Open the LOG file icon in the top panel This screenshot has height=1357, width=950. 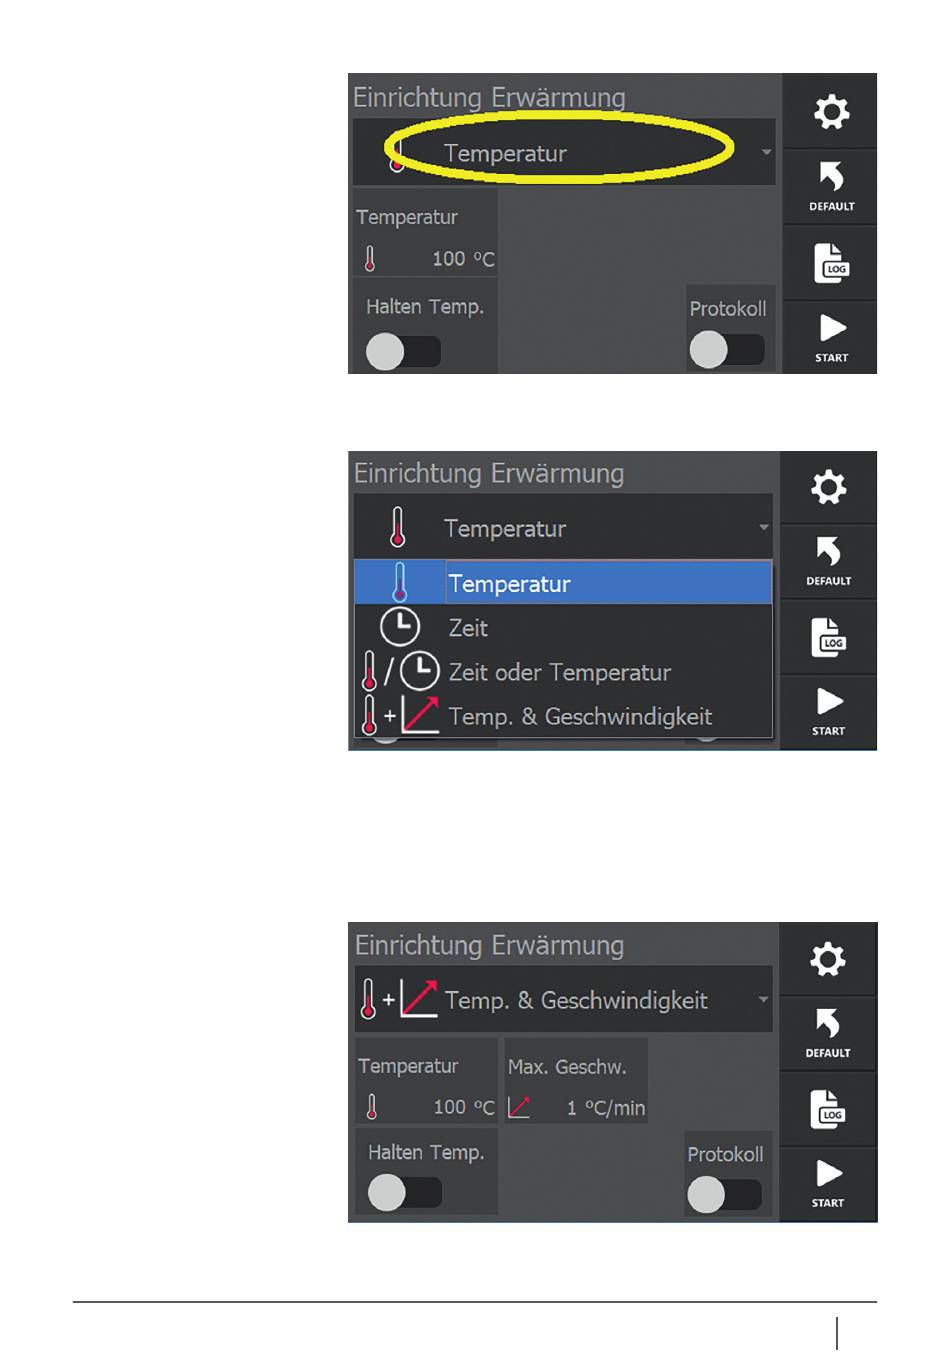pos(831,263)
